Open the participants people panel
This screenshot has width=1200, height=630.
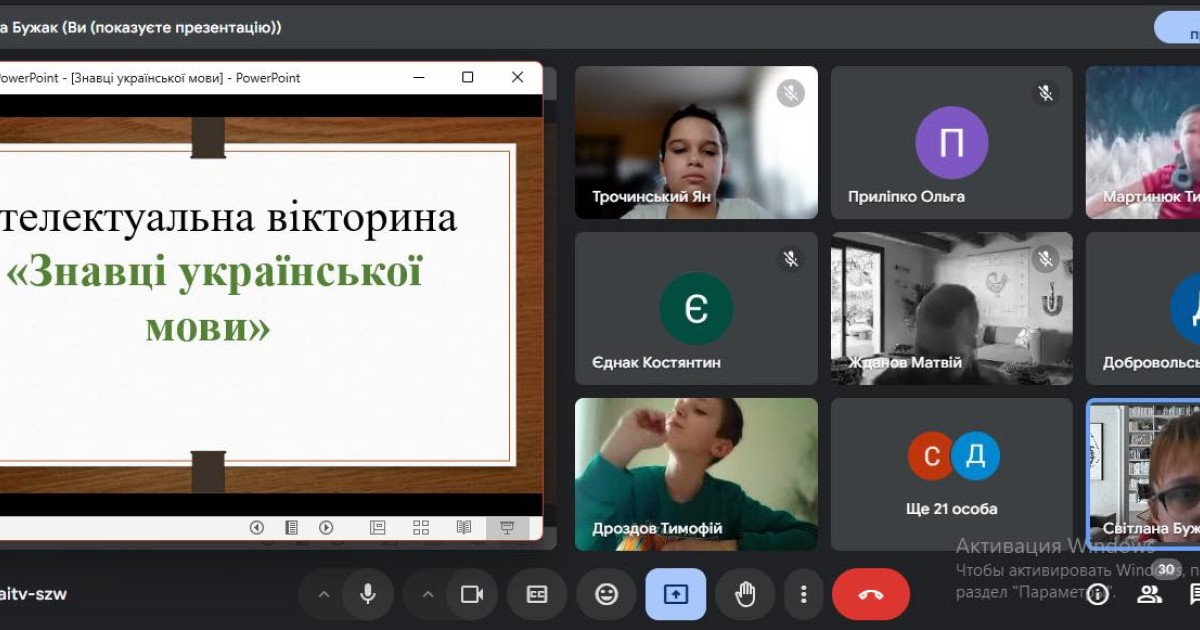click(x=1150, y=594)
